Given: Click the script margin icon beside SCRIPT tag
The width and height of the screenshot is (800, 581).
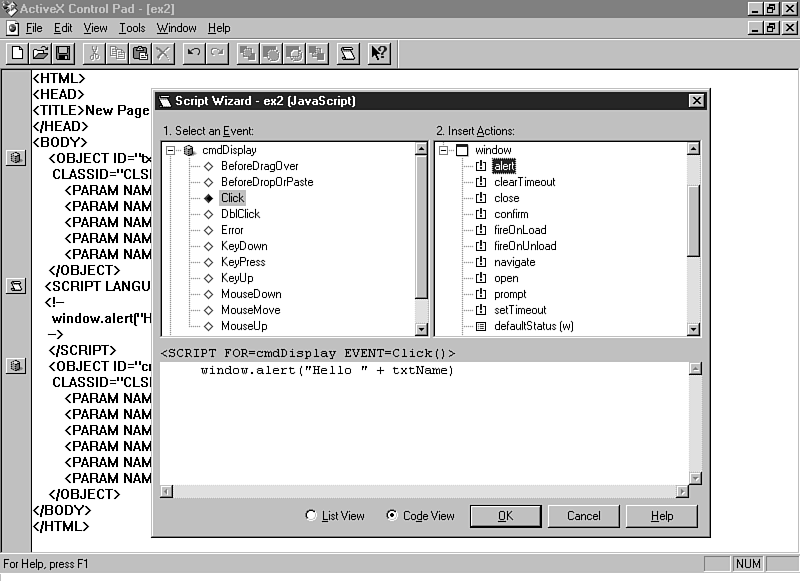Looking at the screenshot, I should [x=16, y=287].
